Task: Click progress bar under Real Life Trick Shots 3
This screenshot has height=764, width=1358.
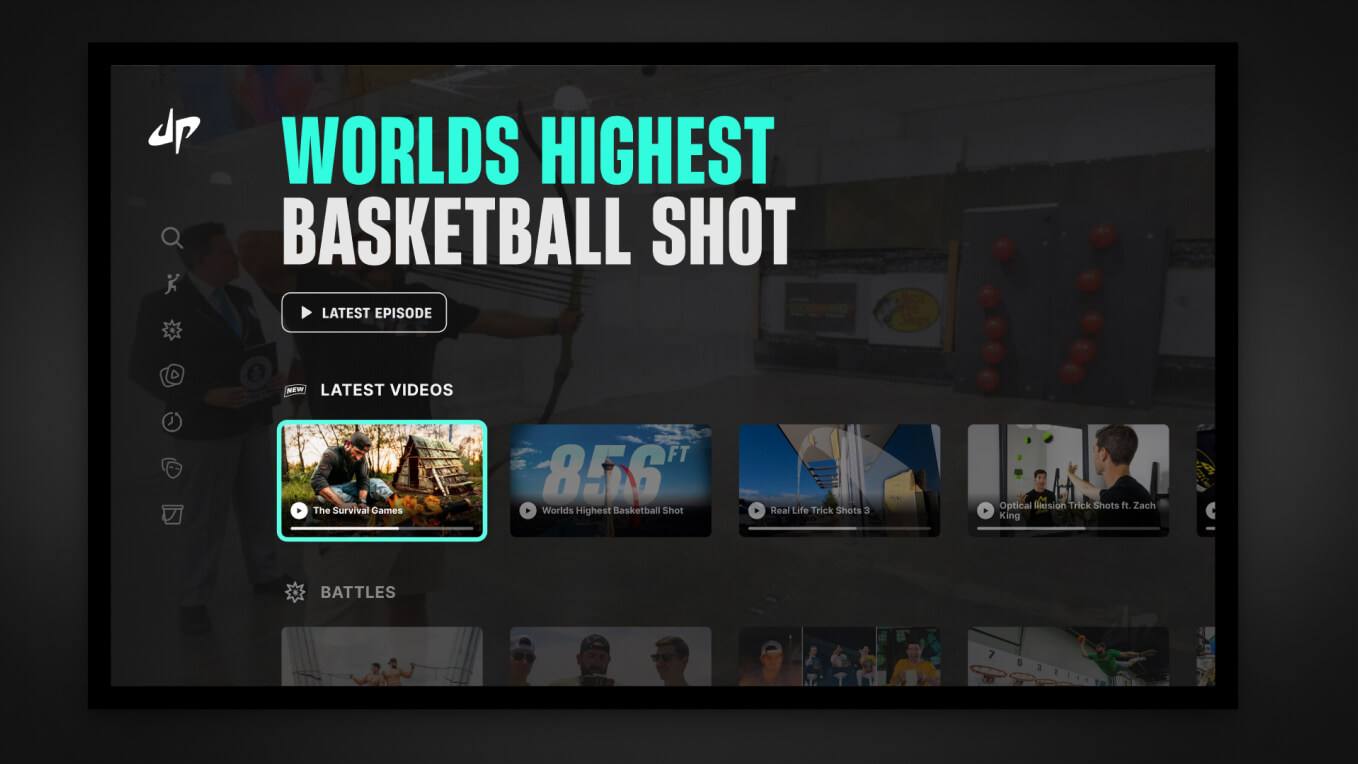Action: point(839,528)
